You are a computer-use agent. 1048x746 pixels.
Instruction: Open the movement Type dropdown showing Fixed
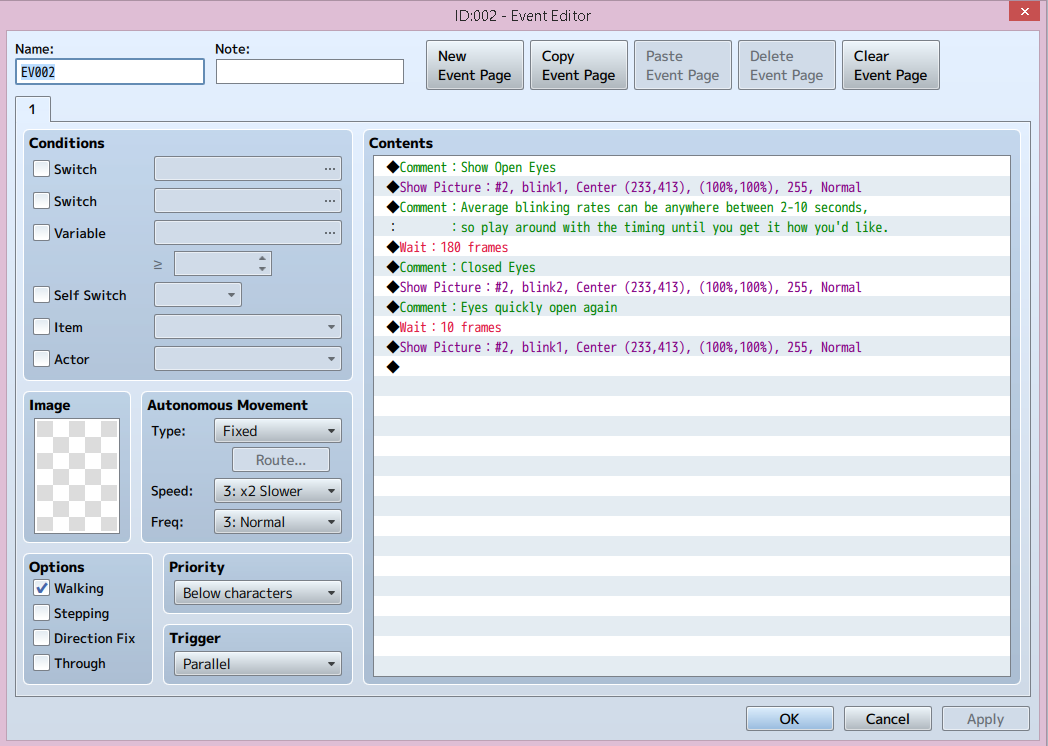(277, 431)
